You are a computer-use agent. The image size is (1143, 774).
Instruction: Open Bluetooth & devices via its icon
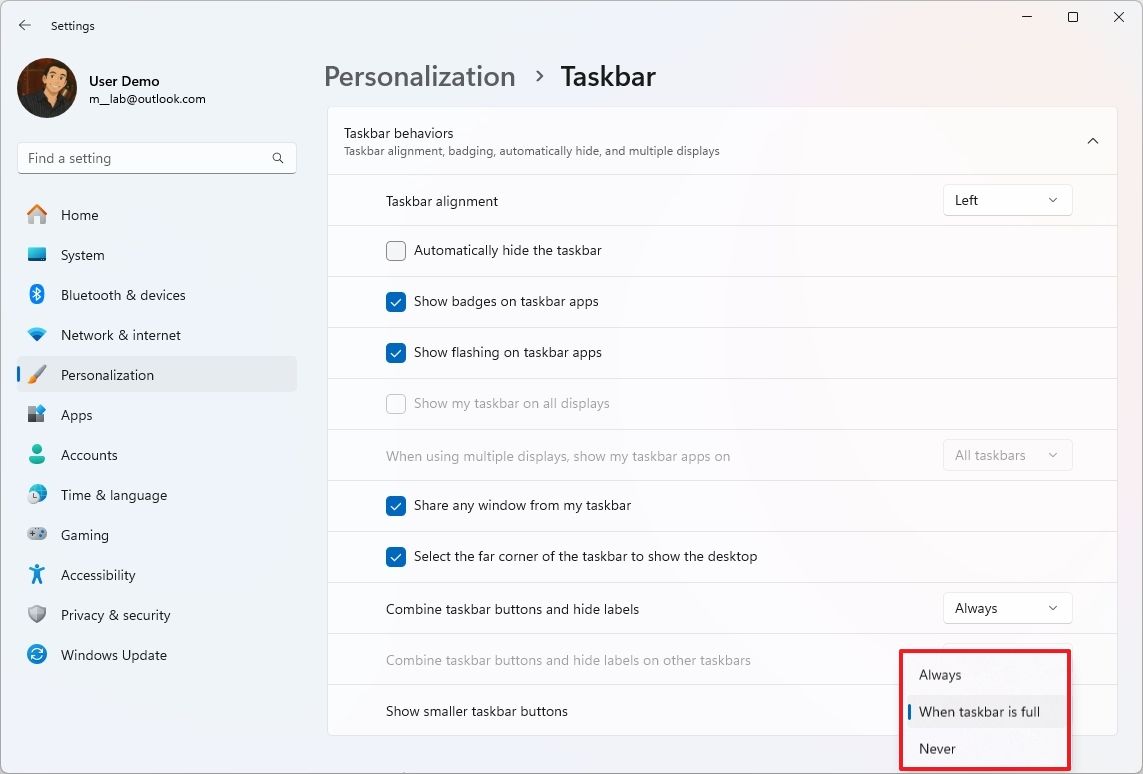click(x=37, y=295)
